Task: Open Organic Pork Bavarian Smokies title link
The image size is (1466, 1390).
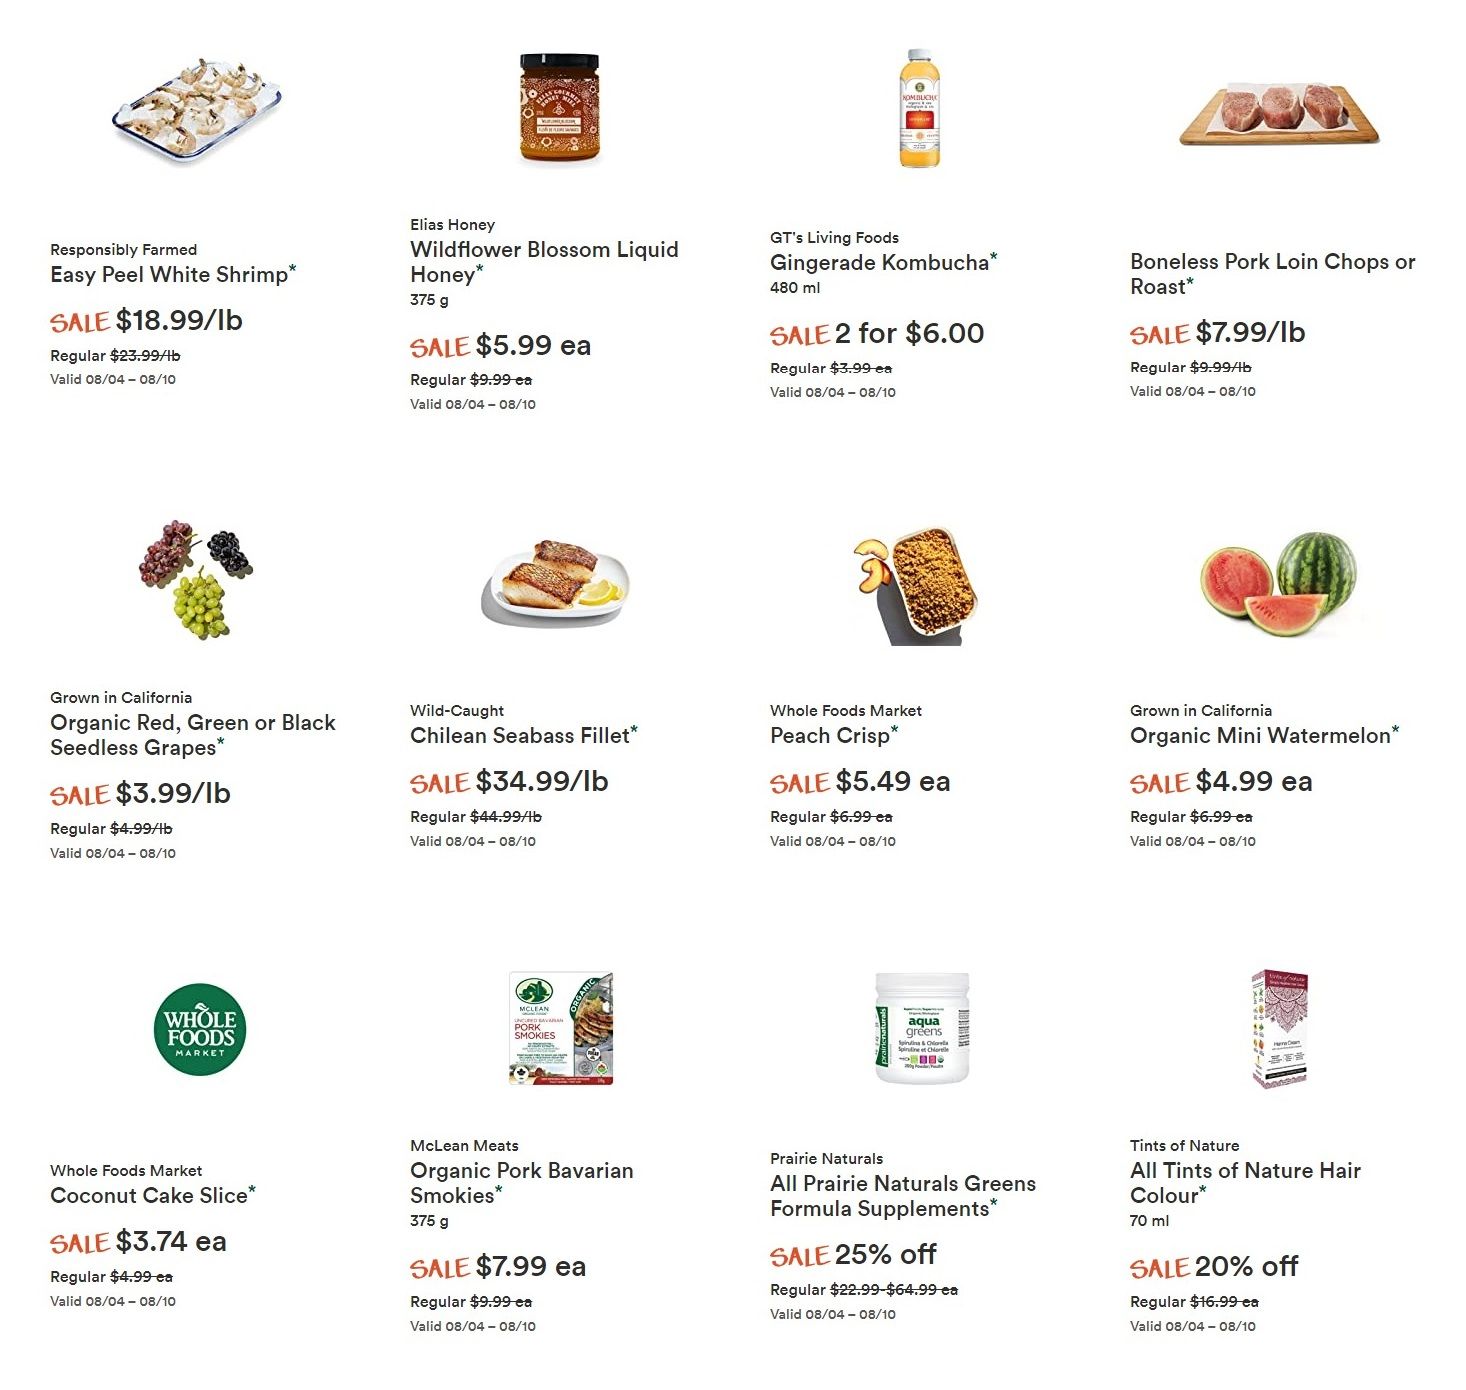Action: pyautogui.click(x=521, y=1183)
